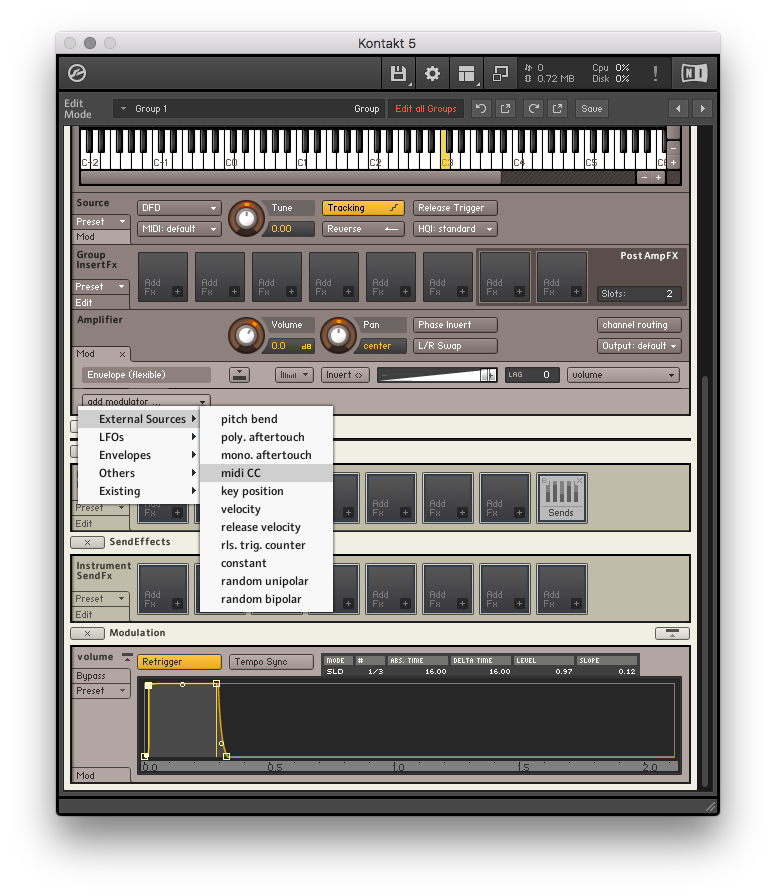Toggle Edit all Groups

(x=426, y=109)
